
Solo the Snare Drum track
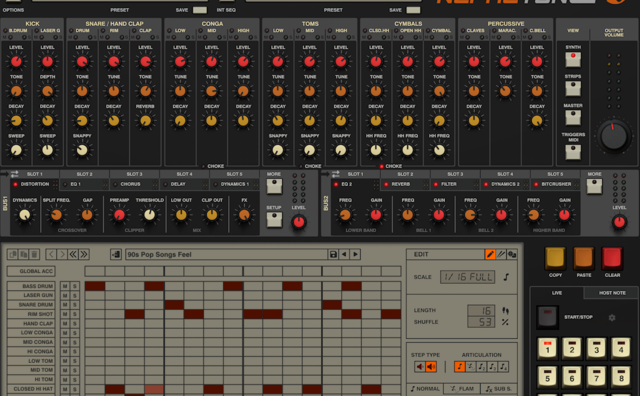click(x=75, y=305)
